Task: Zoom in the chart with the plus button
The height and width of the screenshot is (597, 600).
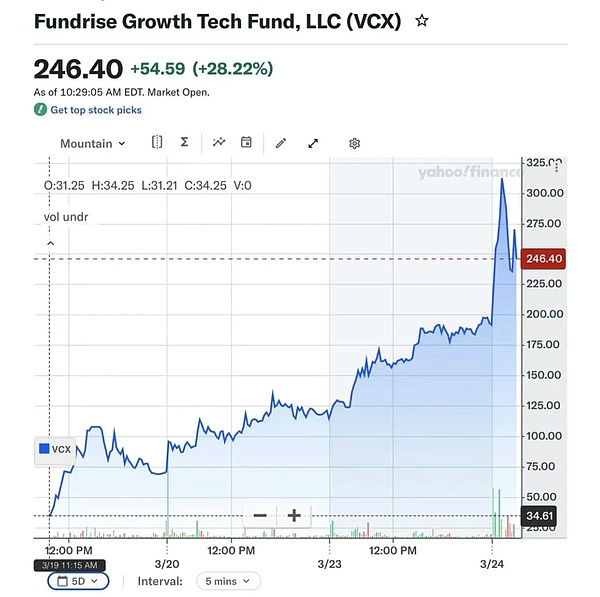Action: [x=294, y=516]
